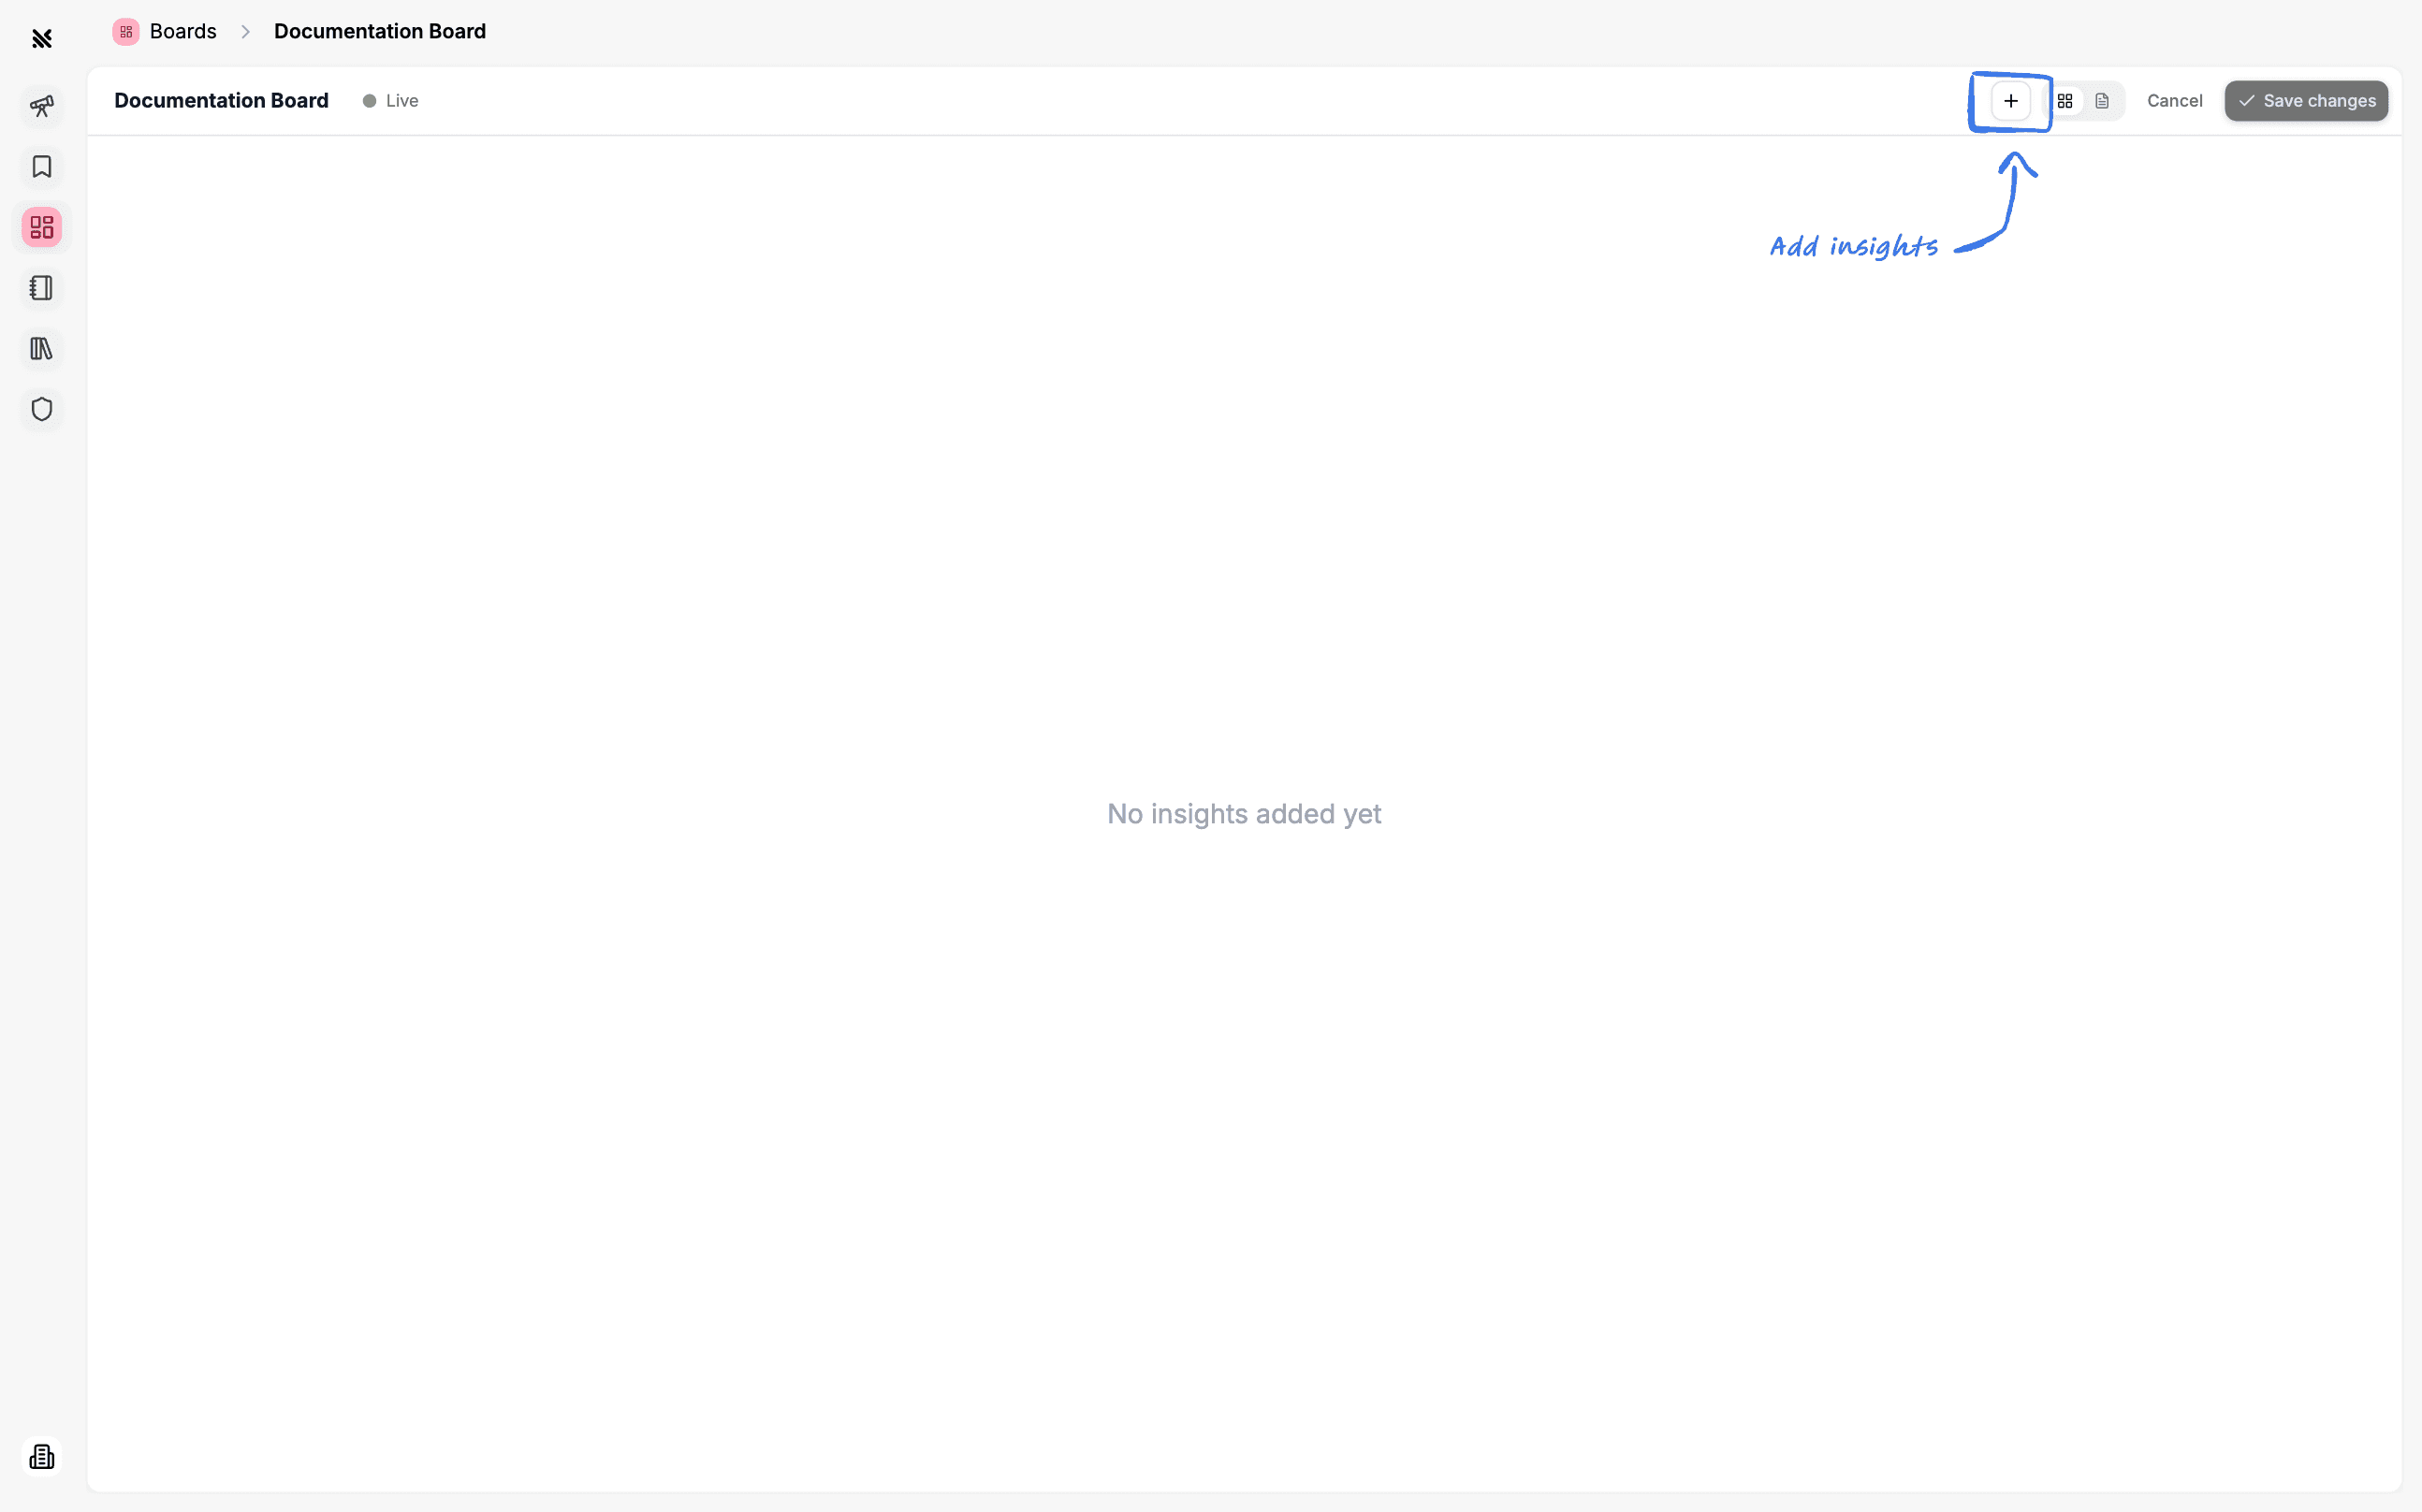Switch to document layout view

pos(2103,100)
